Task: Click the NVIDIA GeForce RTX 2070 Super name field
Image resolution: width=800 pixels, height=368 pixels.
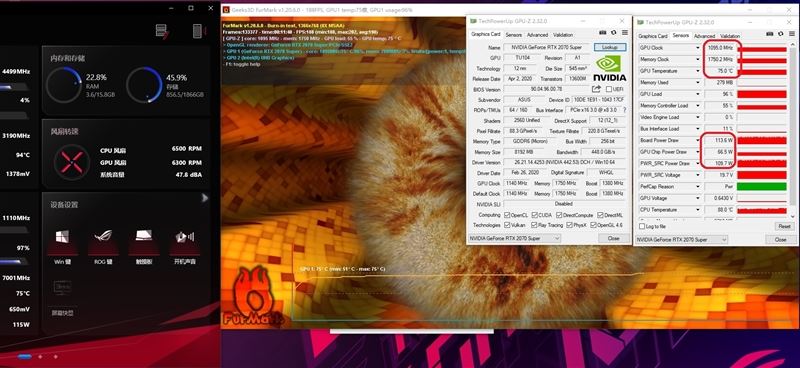Action: coord(547,47)
